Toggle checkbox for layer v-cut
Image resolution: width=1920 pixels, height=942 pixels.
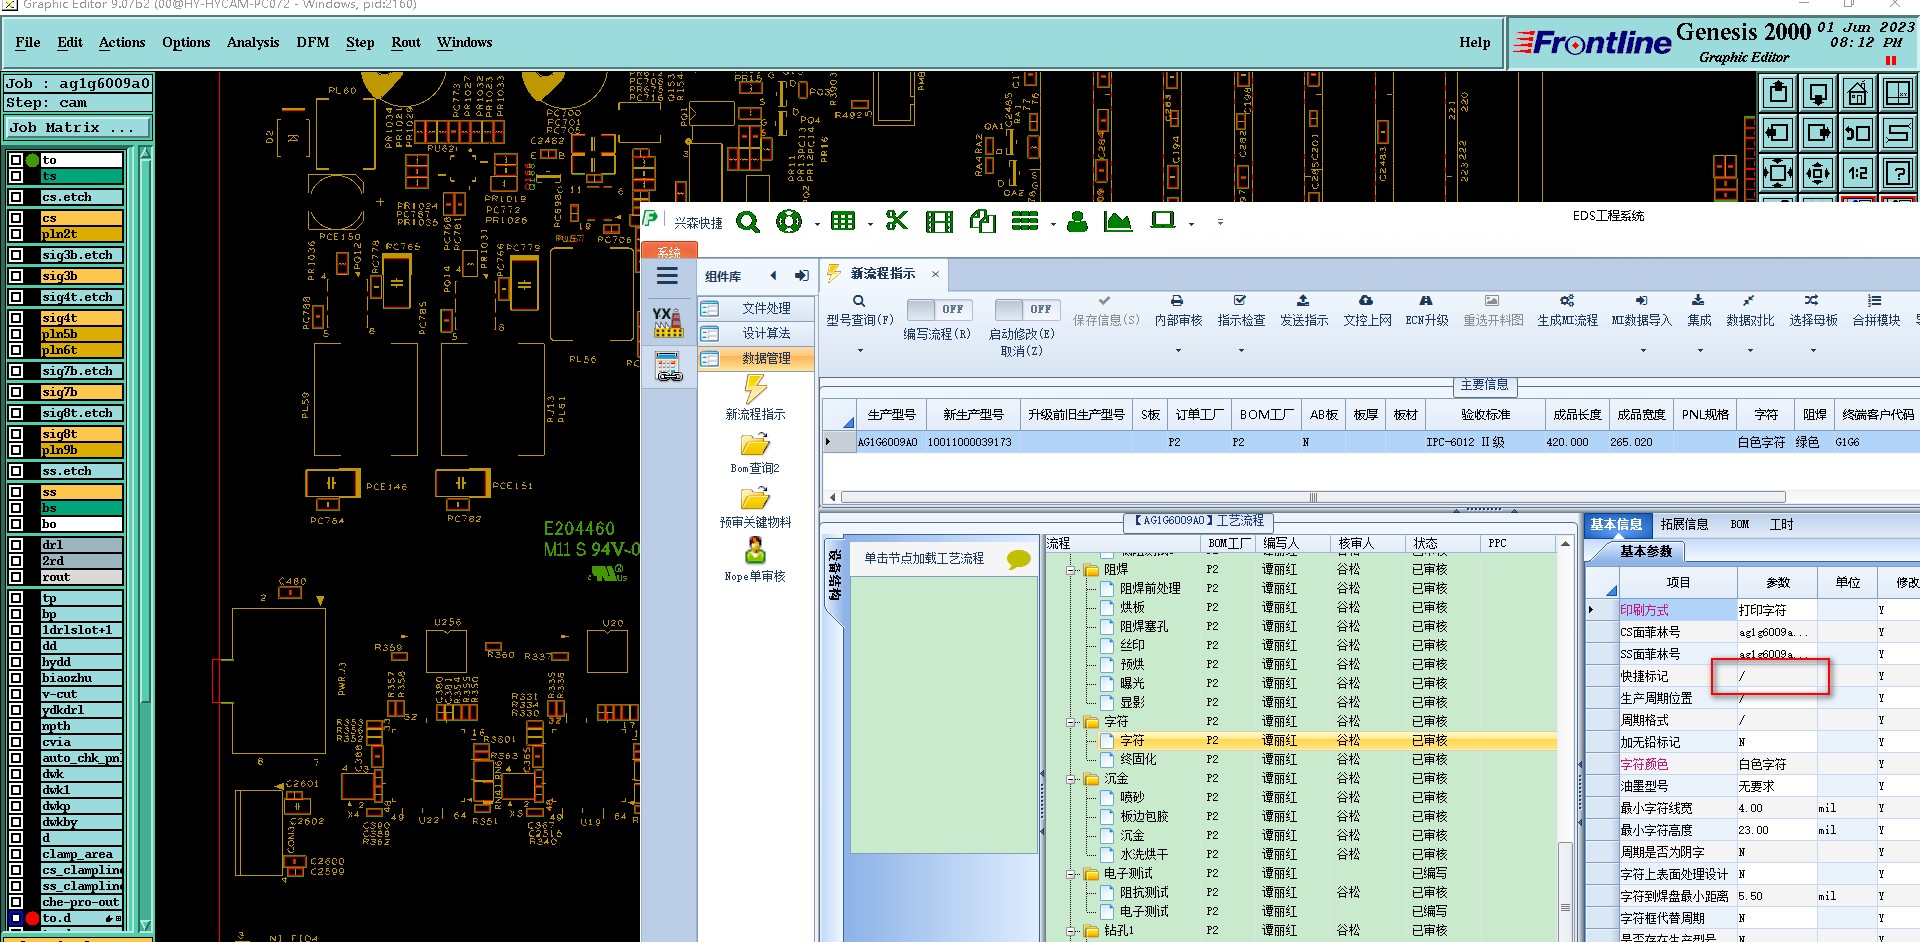[x=16, y=694]
